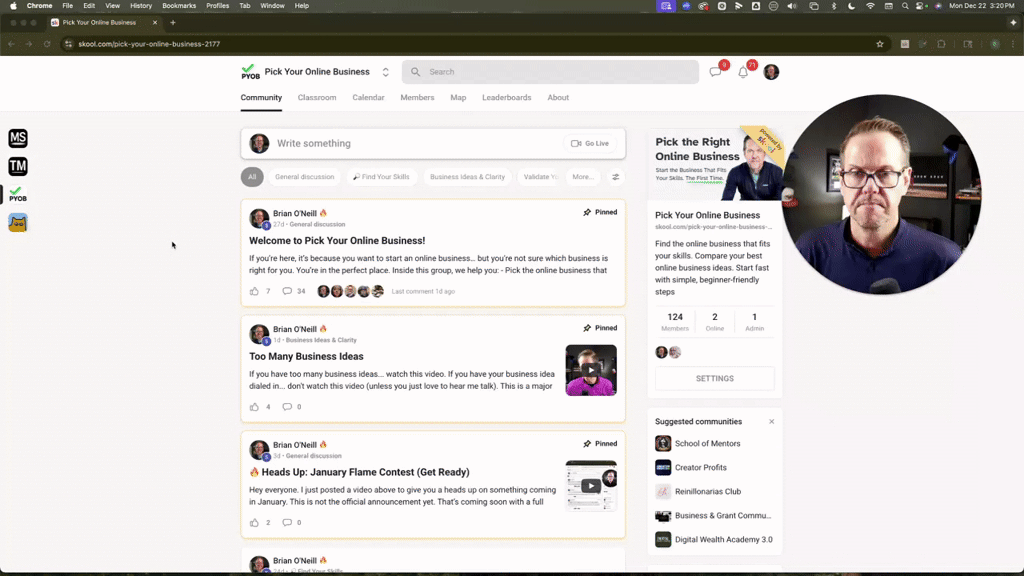1024x576 pixels.
Task: Select the TM community in the sidebar
Action: click(18, 166)
